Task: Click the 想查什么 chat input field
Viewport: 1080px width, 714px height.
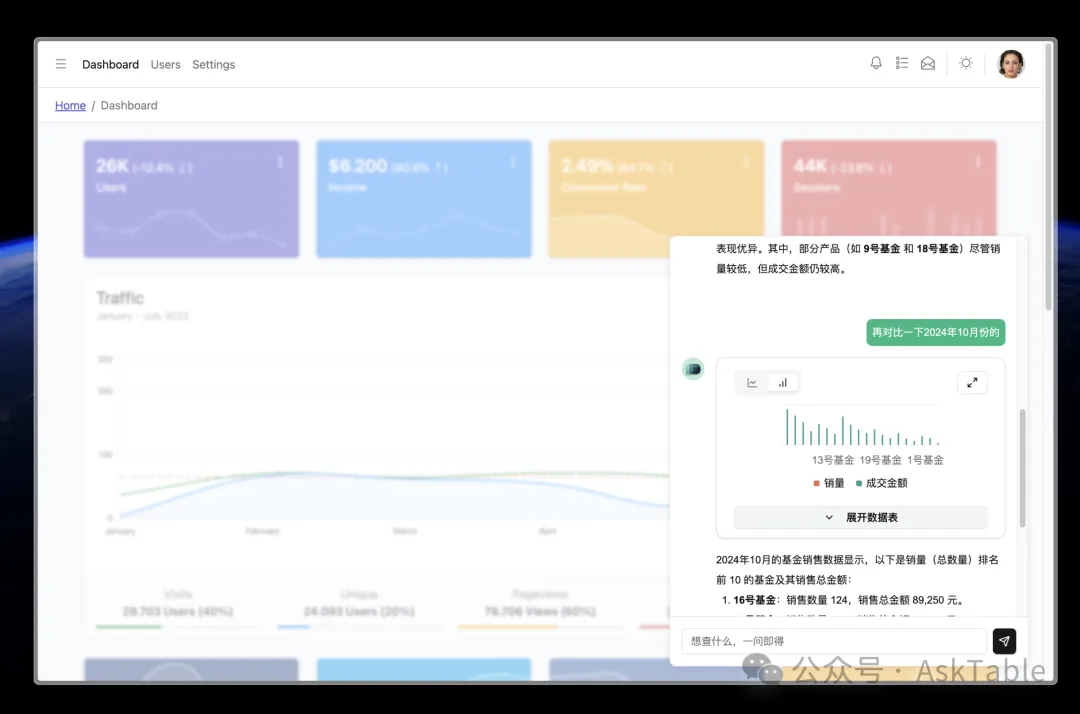Action: pyautogui.click(x=835, y=641)
